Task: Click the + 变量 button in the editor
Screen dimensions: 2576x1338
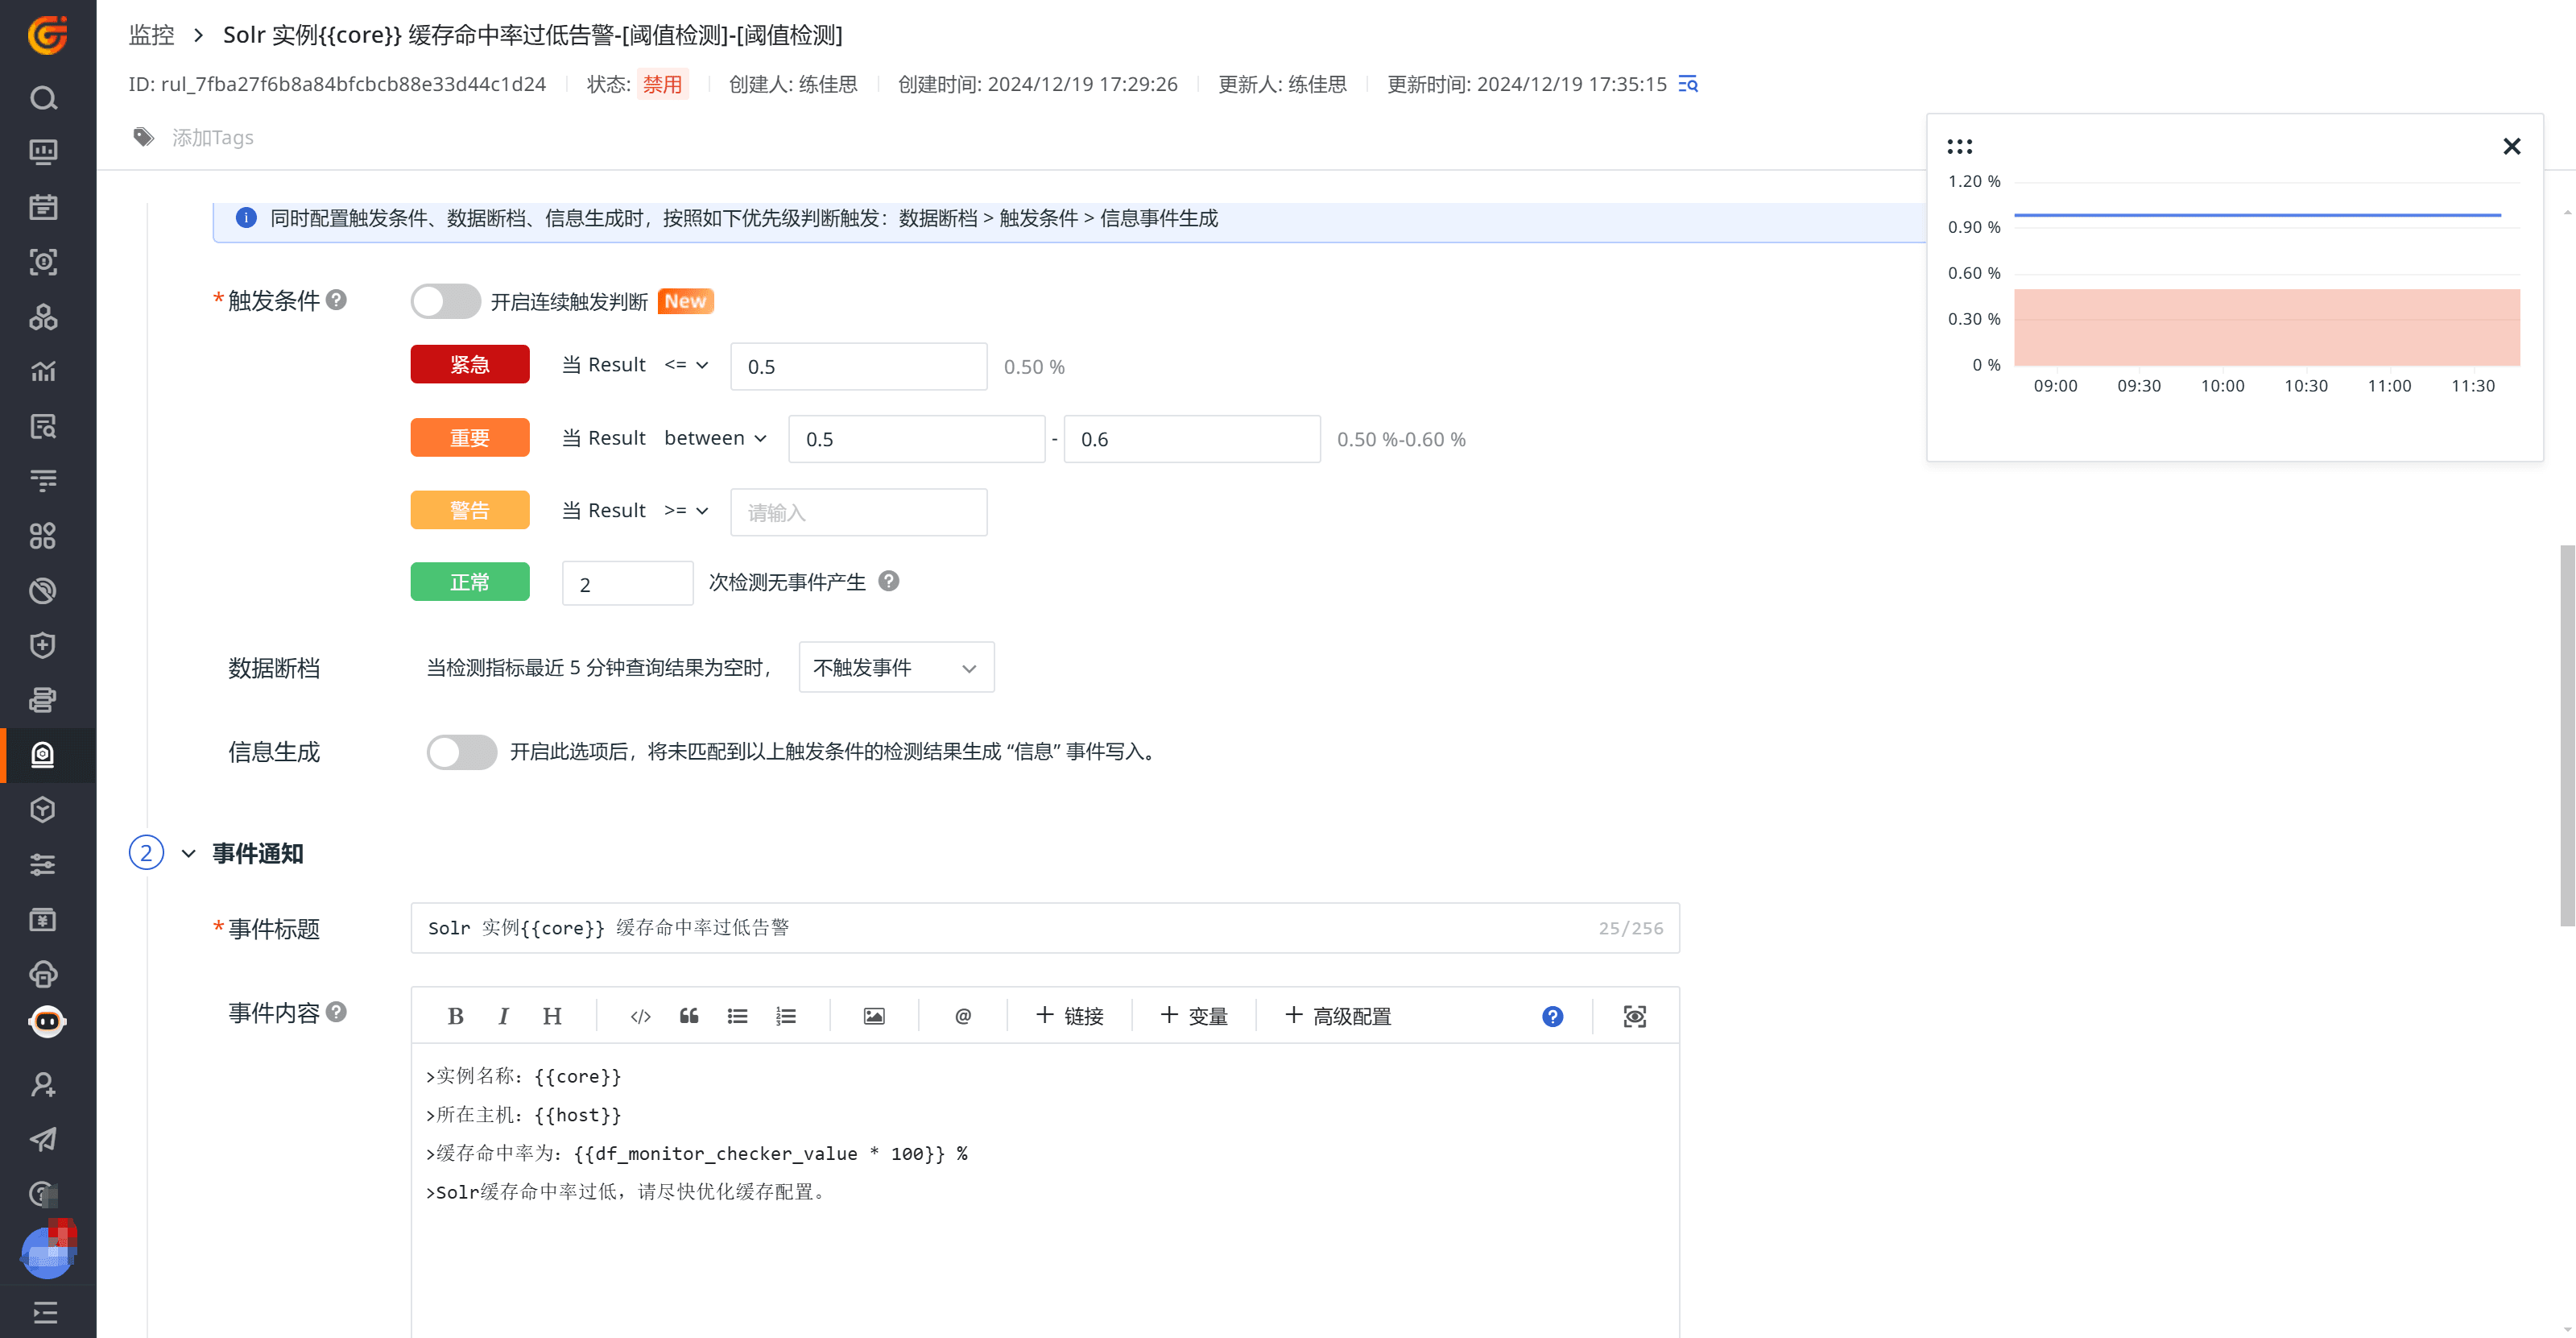Action: click(x=1194, y=1016)
